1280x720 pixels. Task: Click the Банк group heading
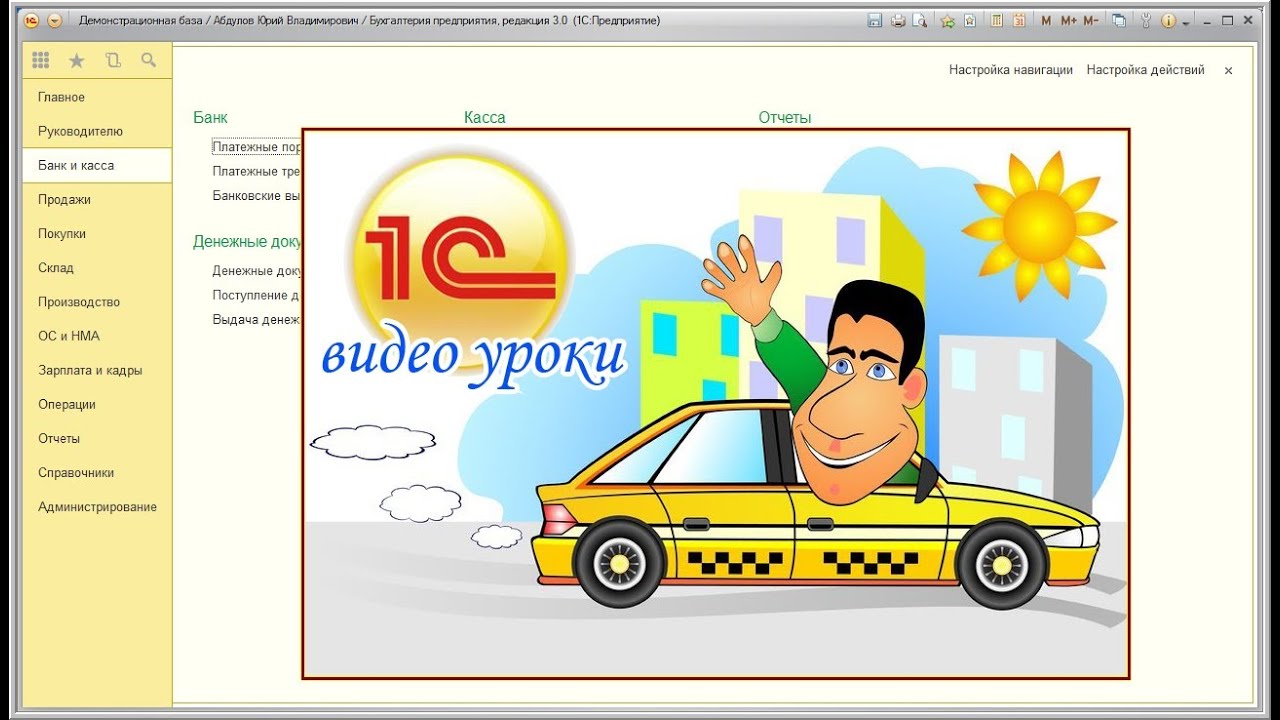(x=210, y=117)
